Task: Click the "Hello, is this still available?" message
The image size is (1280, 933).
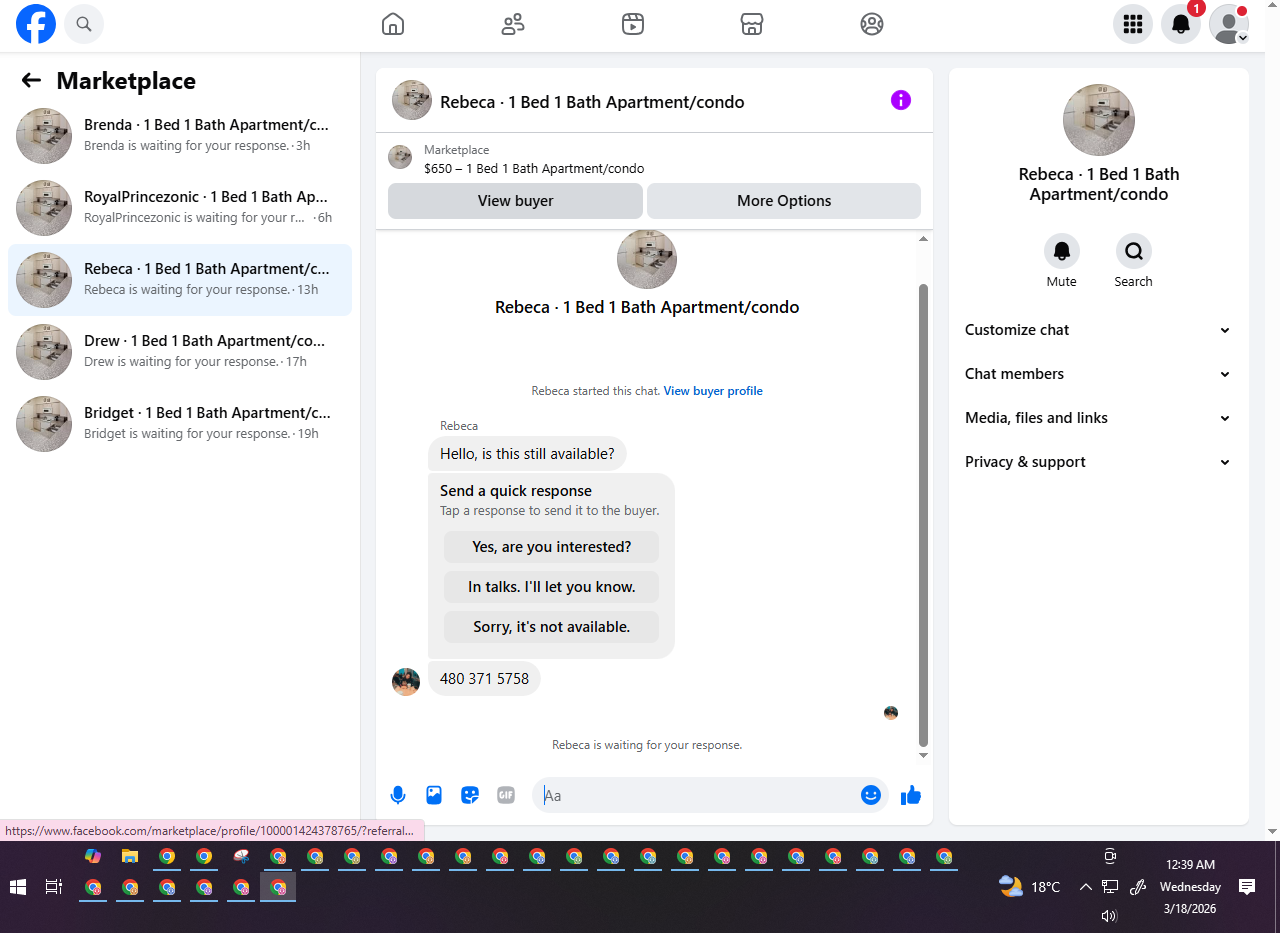Action: [x=527, y=454]
